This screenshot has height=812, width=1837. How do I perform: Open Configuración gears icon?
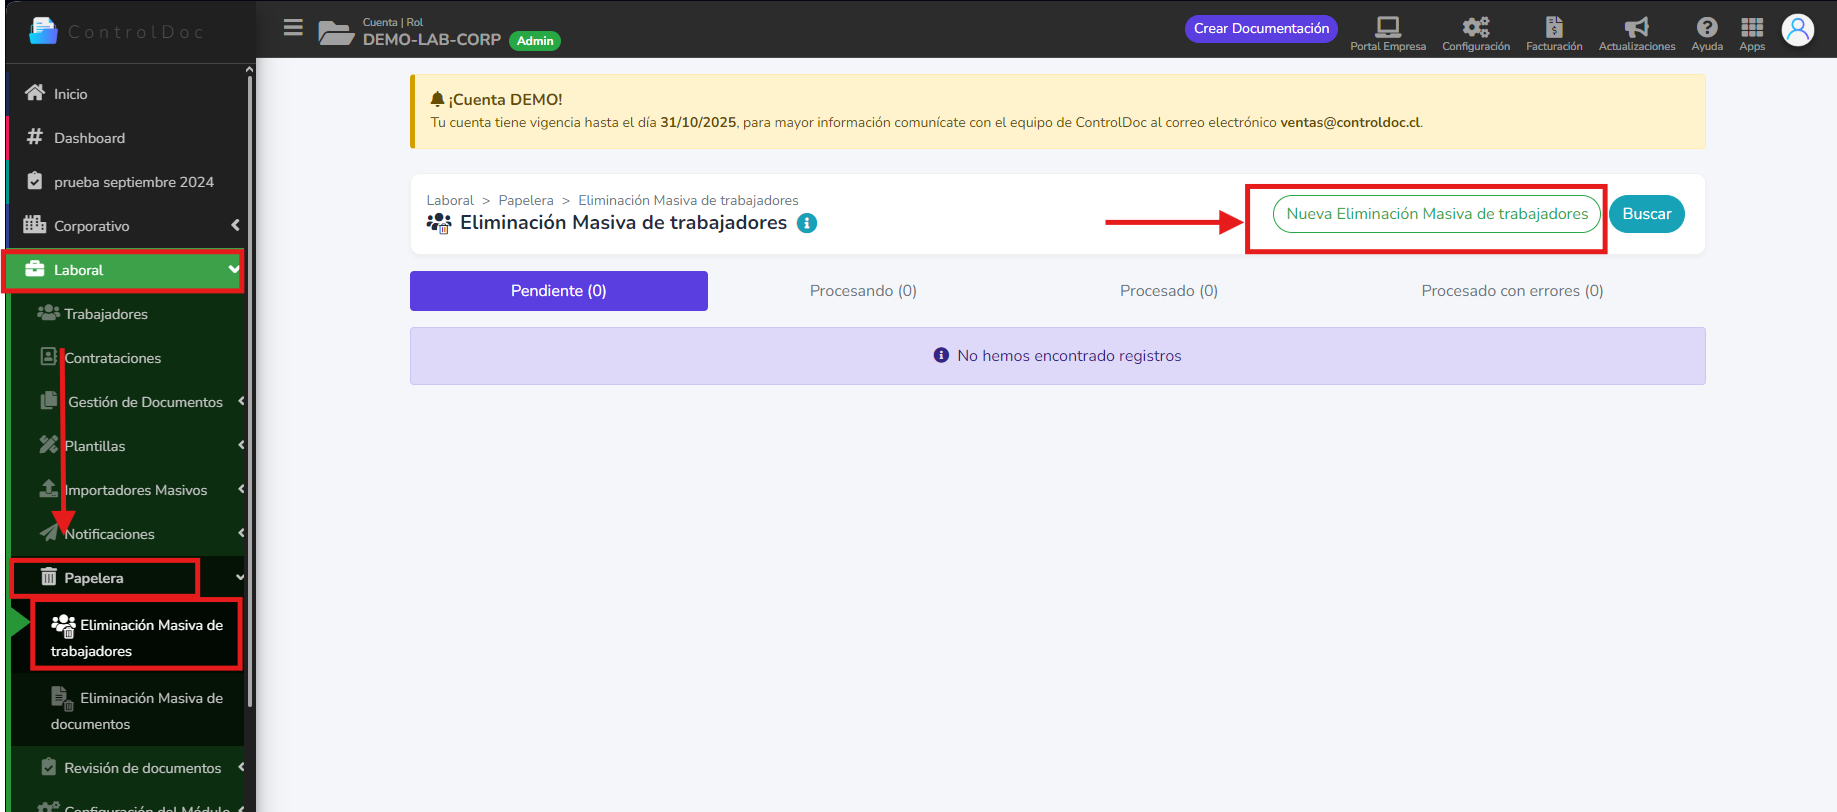tap(1476, 26)
